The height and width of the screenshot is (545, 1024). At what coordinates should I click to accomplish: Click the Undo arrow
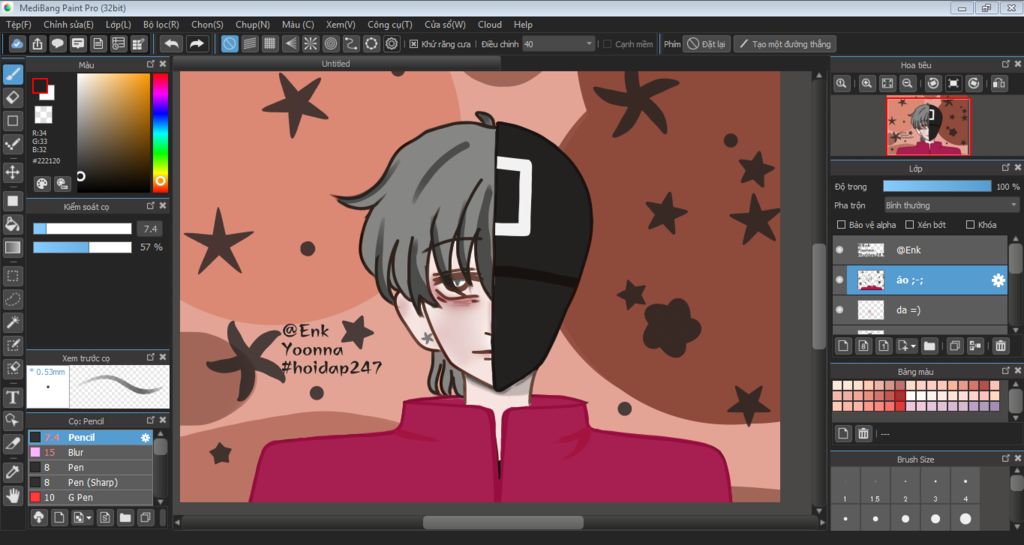172,44
